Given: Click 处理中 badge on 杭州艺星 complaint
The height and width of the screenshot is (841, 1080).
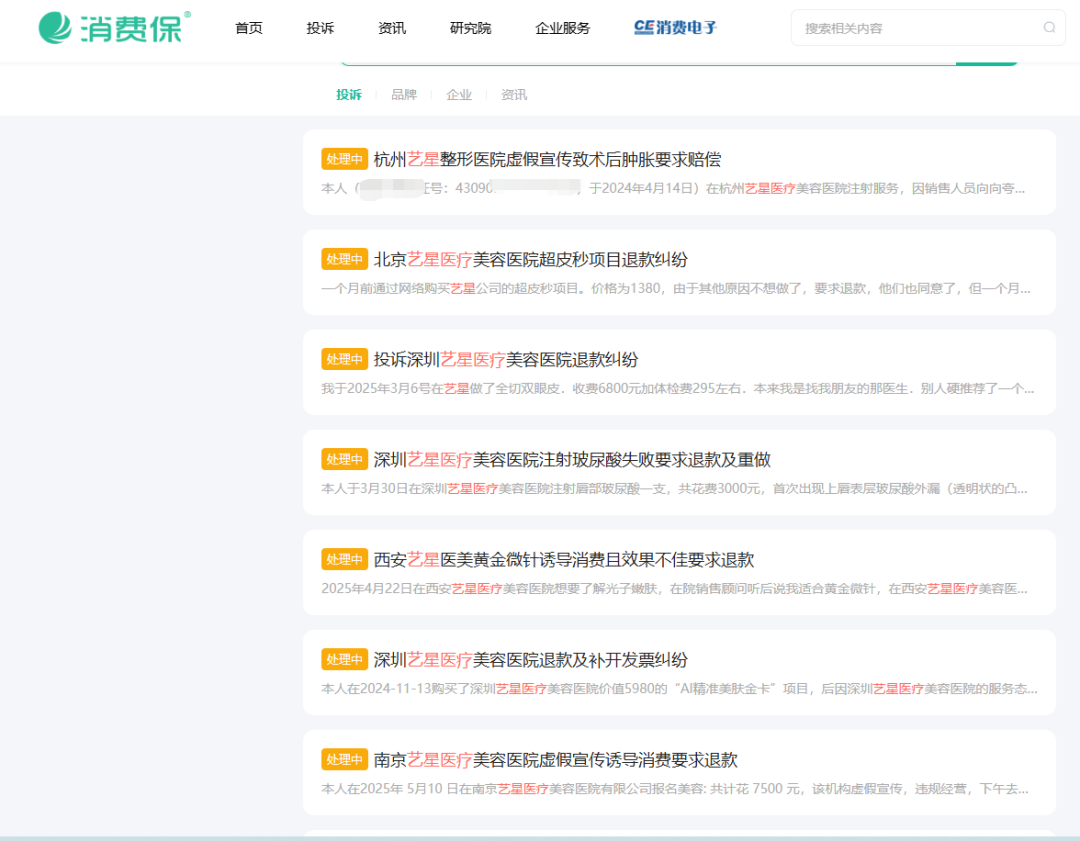Looking at the screenshot, I should click(x=344, y=159).
